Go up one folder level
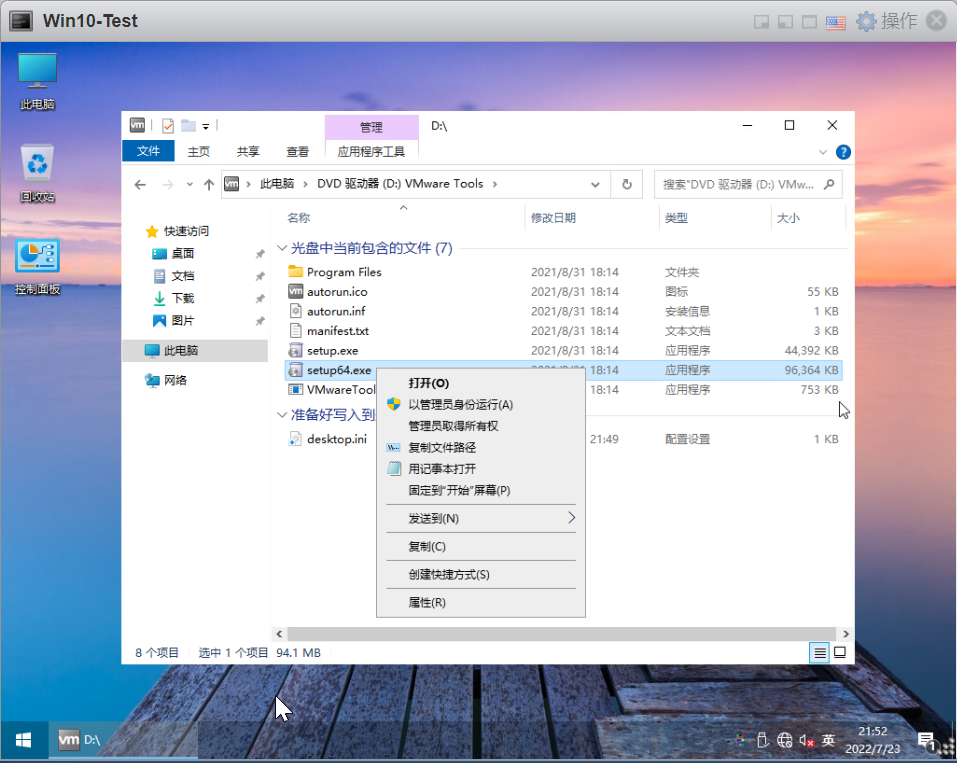 point(209,184)
